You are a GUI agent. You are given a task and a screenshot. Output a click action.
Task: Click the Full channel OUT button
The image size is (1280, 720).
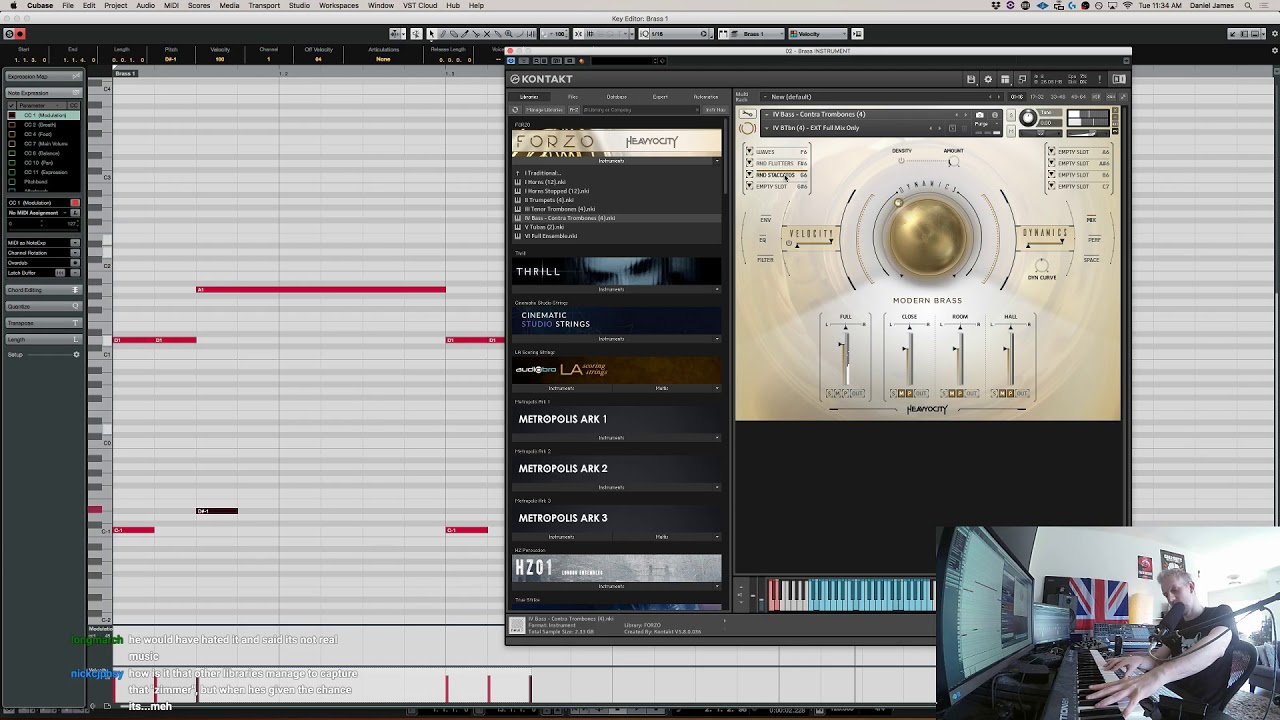(x=857, y=394)
